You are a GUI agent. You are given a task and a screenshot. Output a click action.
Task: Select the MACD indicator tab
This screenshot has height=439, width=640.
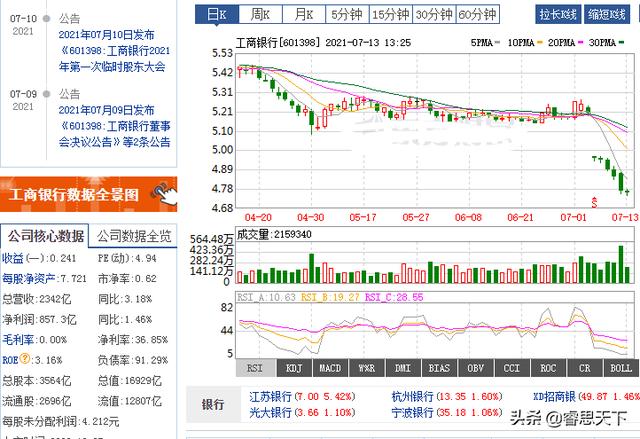329,369
